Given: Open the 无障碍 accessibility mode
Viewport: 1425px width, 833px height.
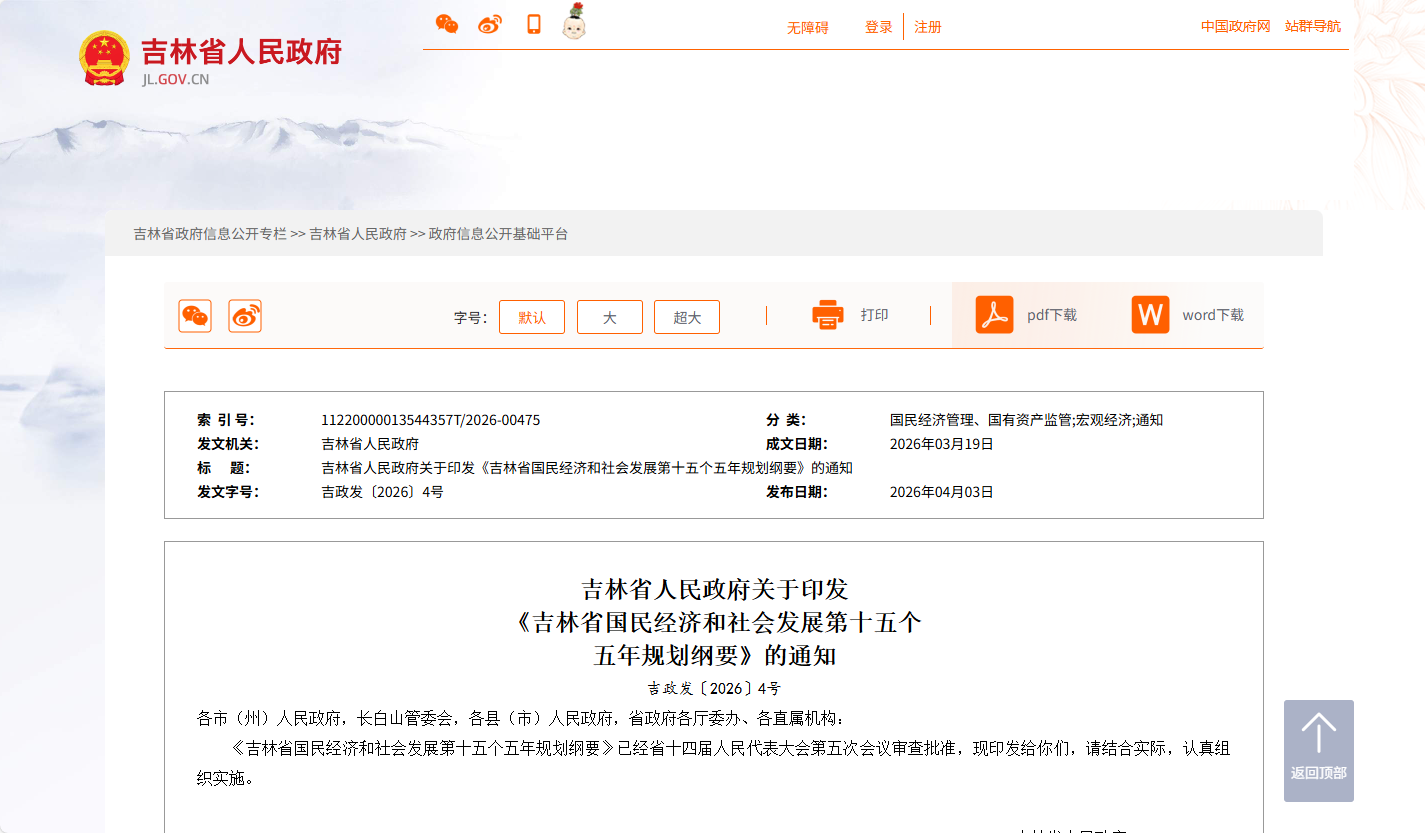Looking at the screenshot, I should tap(807, 28).
